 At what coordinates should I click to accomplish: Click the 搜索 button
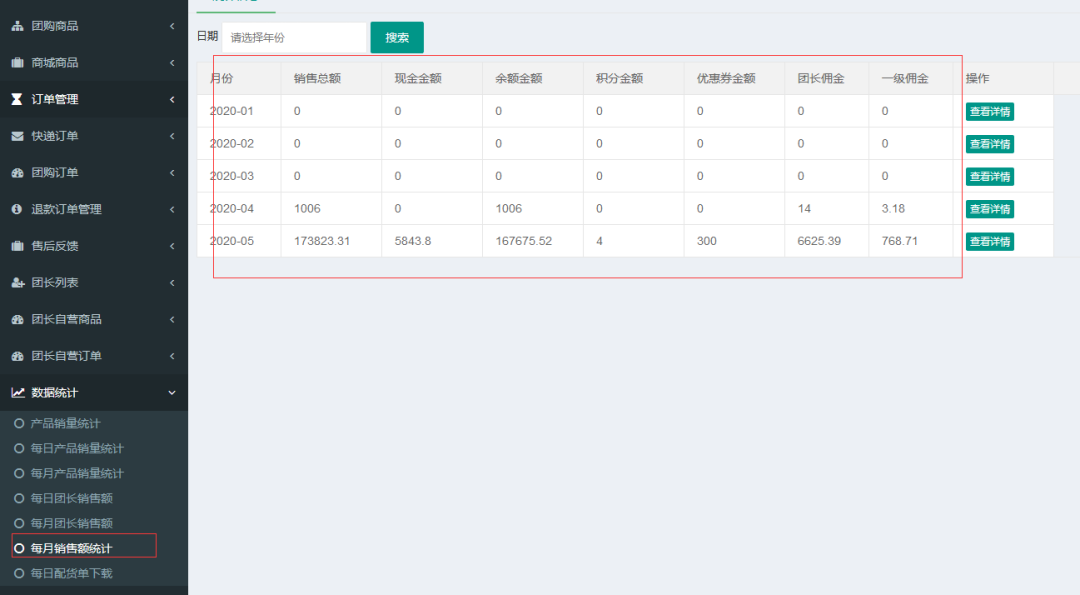click(397, 38)
